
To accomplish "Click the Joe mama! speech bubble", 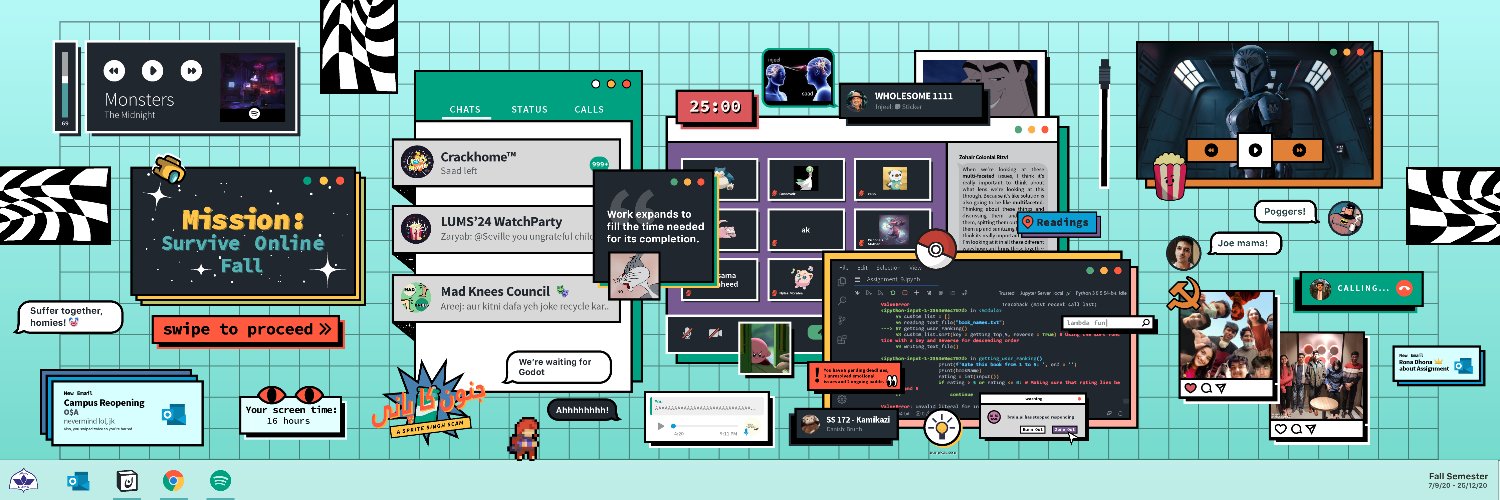I will [x=1244, y=242].
